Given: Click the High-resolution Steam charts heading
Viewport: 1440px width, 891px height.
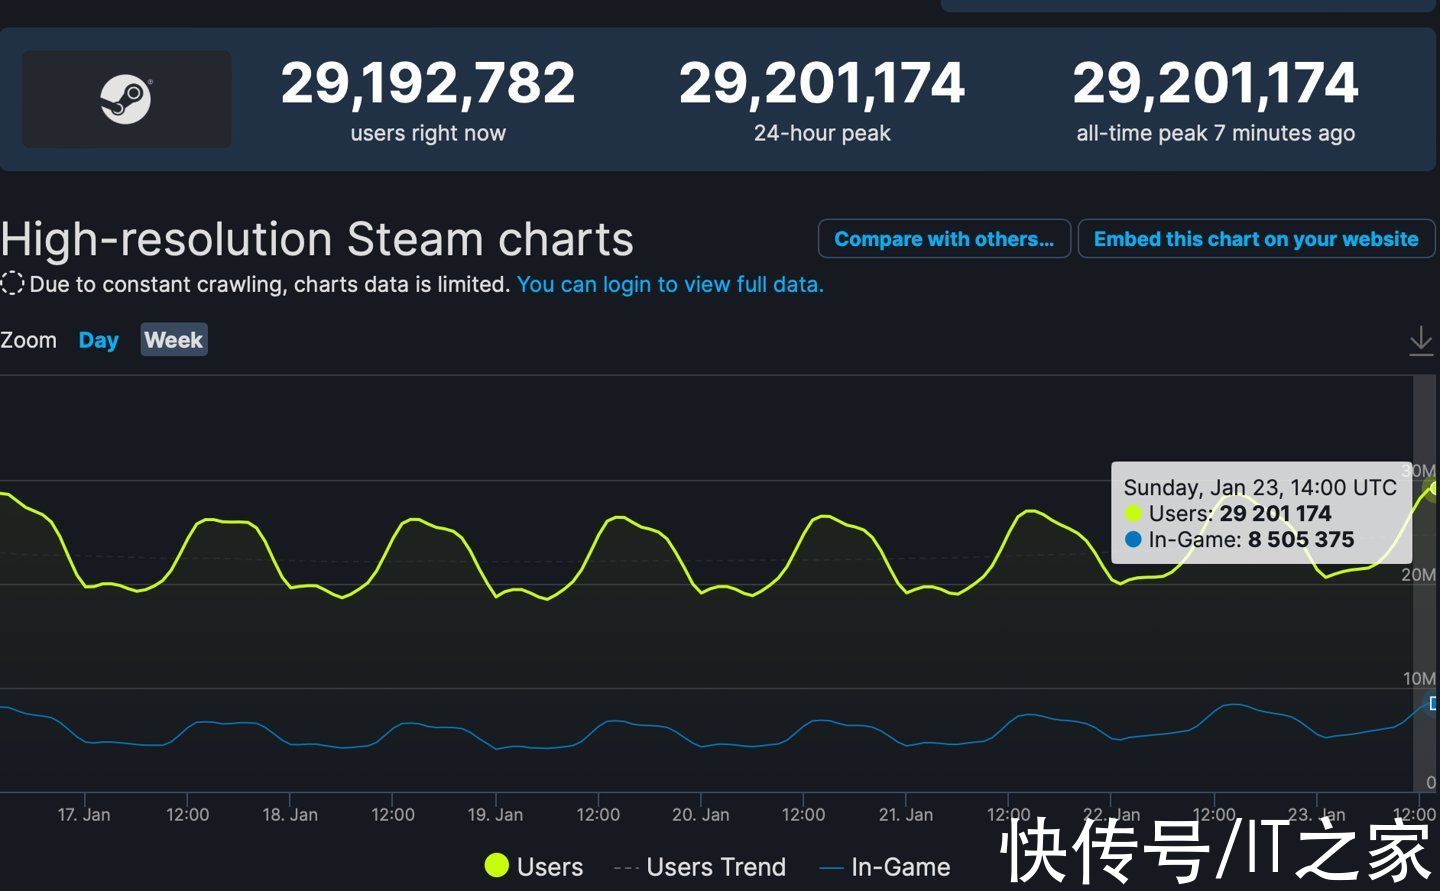Looking at the screenshot, I should pos(317,240).
